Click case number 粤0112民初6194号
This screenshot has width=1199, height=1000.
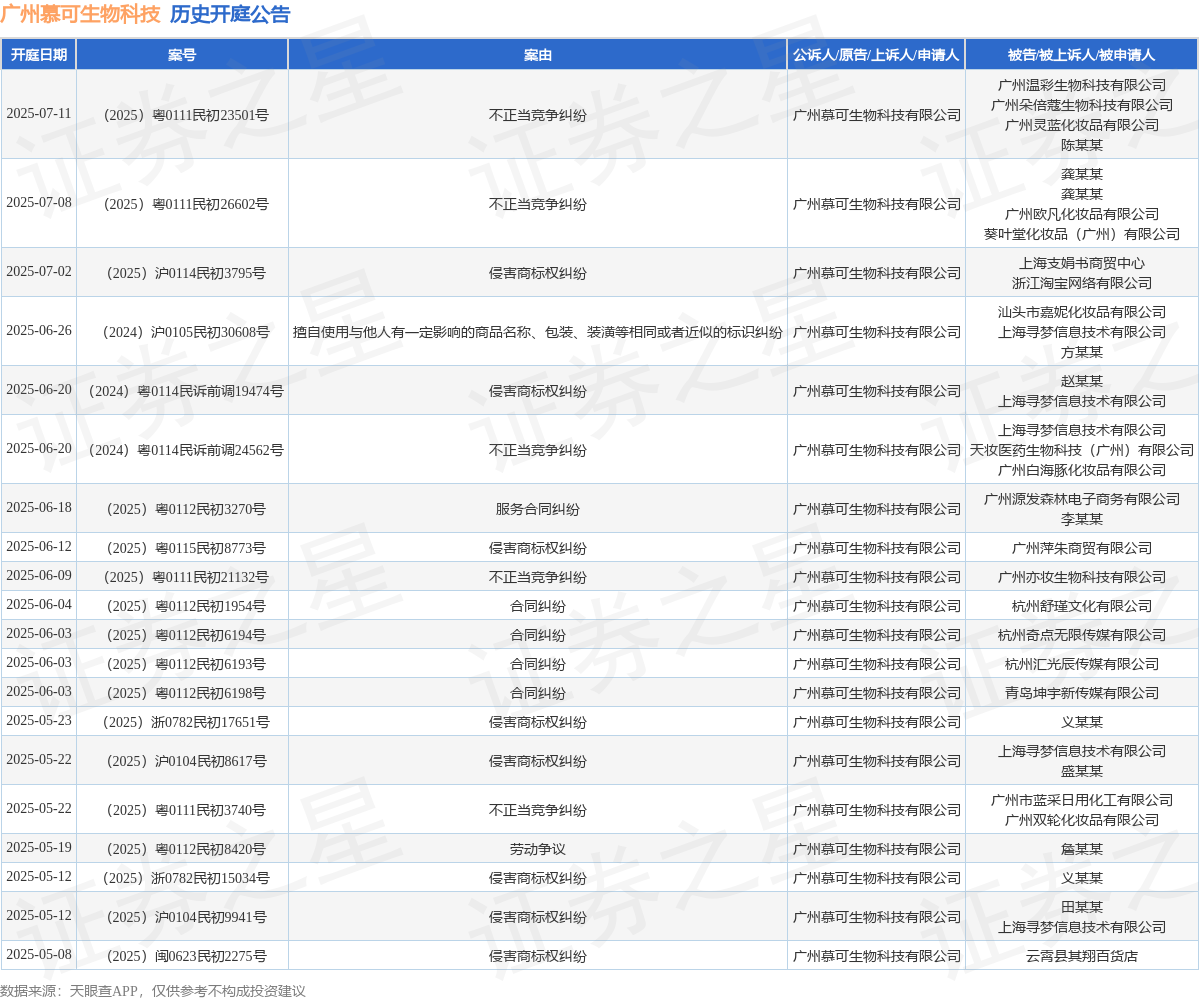tap(186, 635)
